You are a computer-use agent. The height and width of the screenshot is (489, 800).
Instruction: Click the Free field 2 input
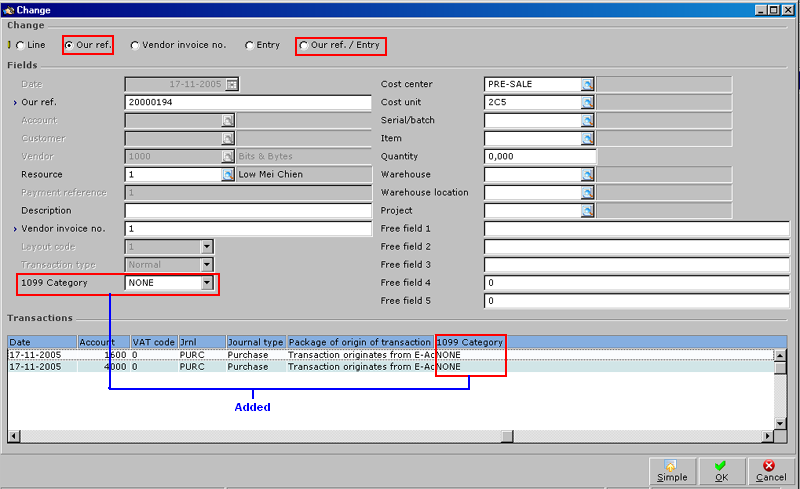[x=637, y=247]
